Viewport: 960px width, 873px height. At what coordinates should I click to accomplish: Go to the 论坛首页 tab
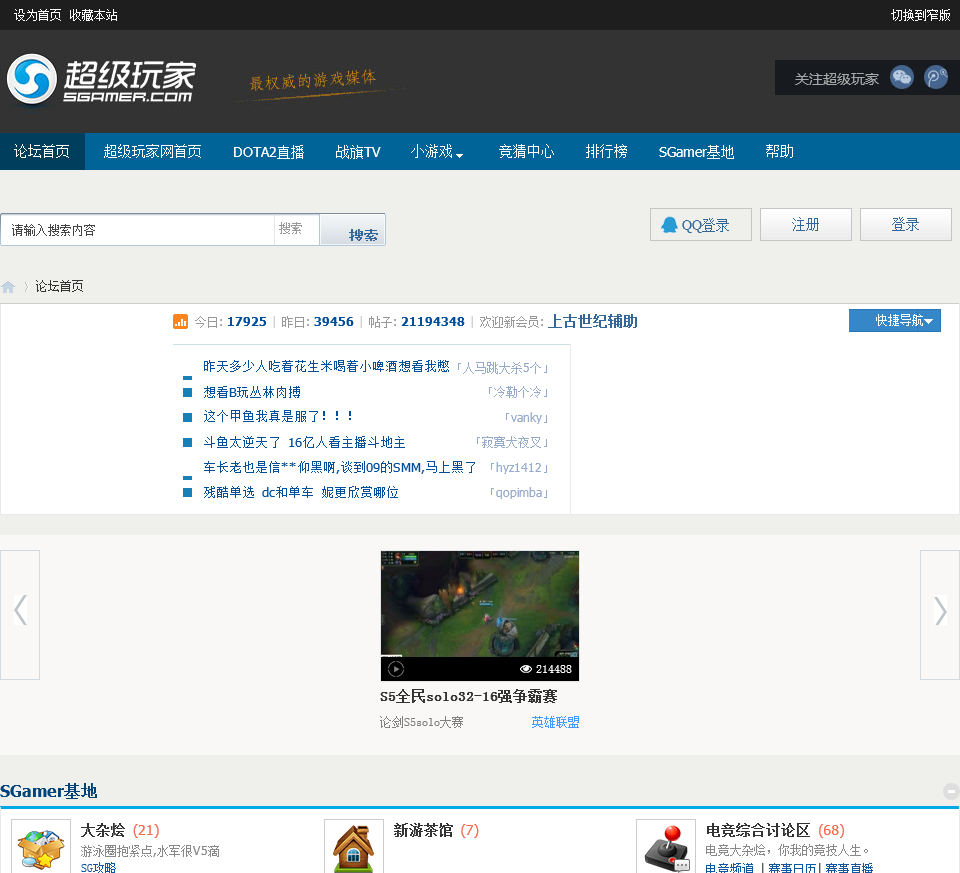[42, 151]
